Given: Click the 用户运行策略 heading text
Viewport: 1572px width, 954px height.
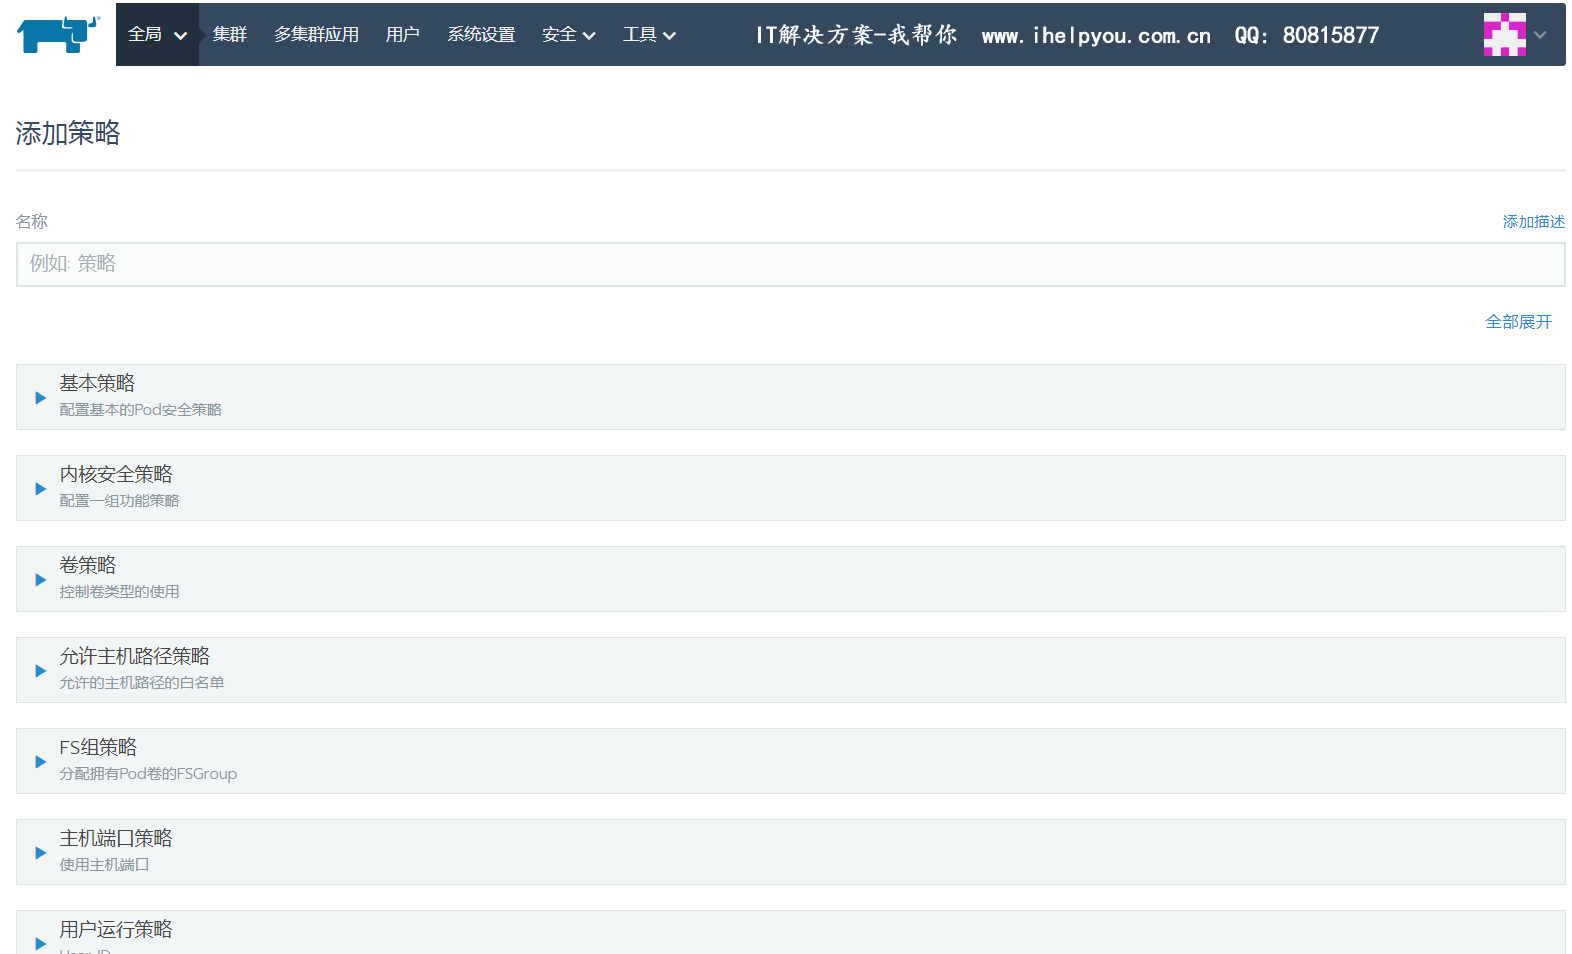Looking at the screenshot, I should click(x=116, y=929).
